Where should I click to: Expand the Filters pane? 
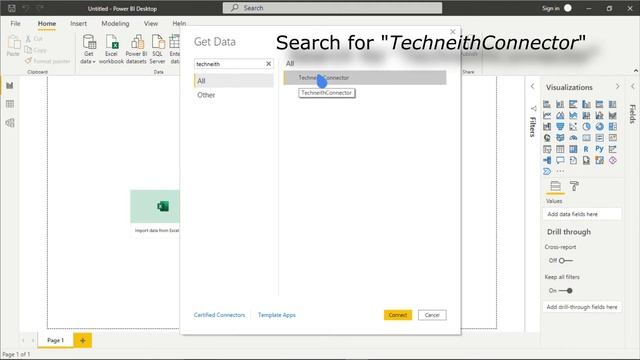[x=533, y=86]
